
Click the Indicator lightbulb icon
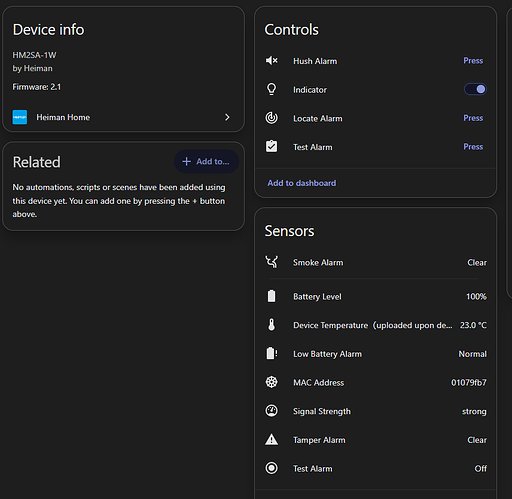271,89
